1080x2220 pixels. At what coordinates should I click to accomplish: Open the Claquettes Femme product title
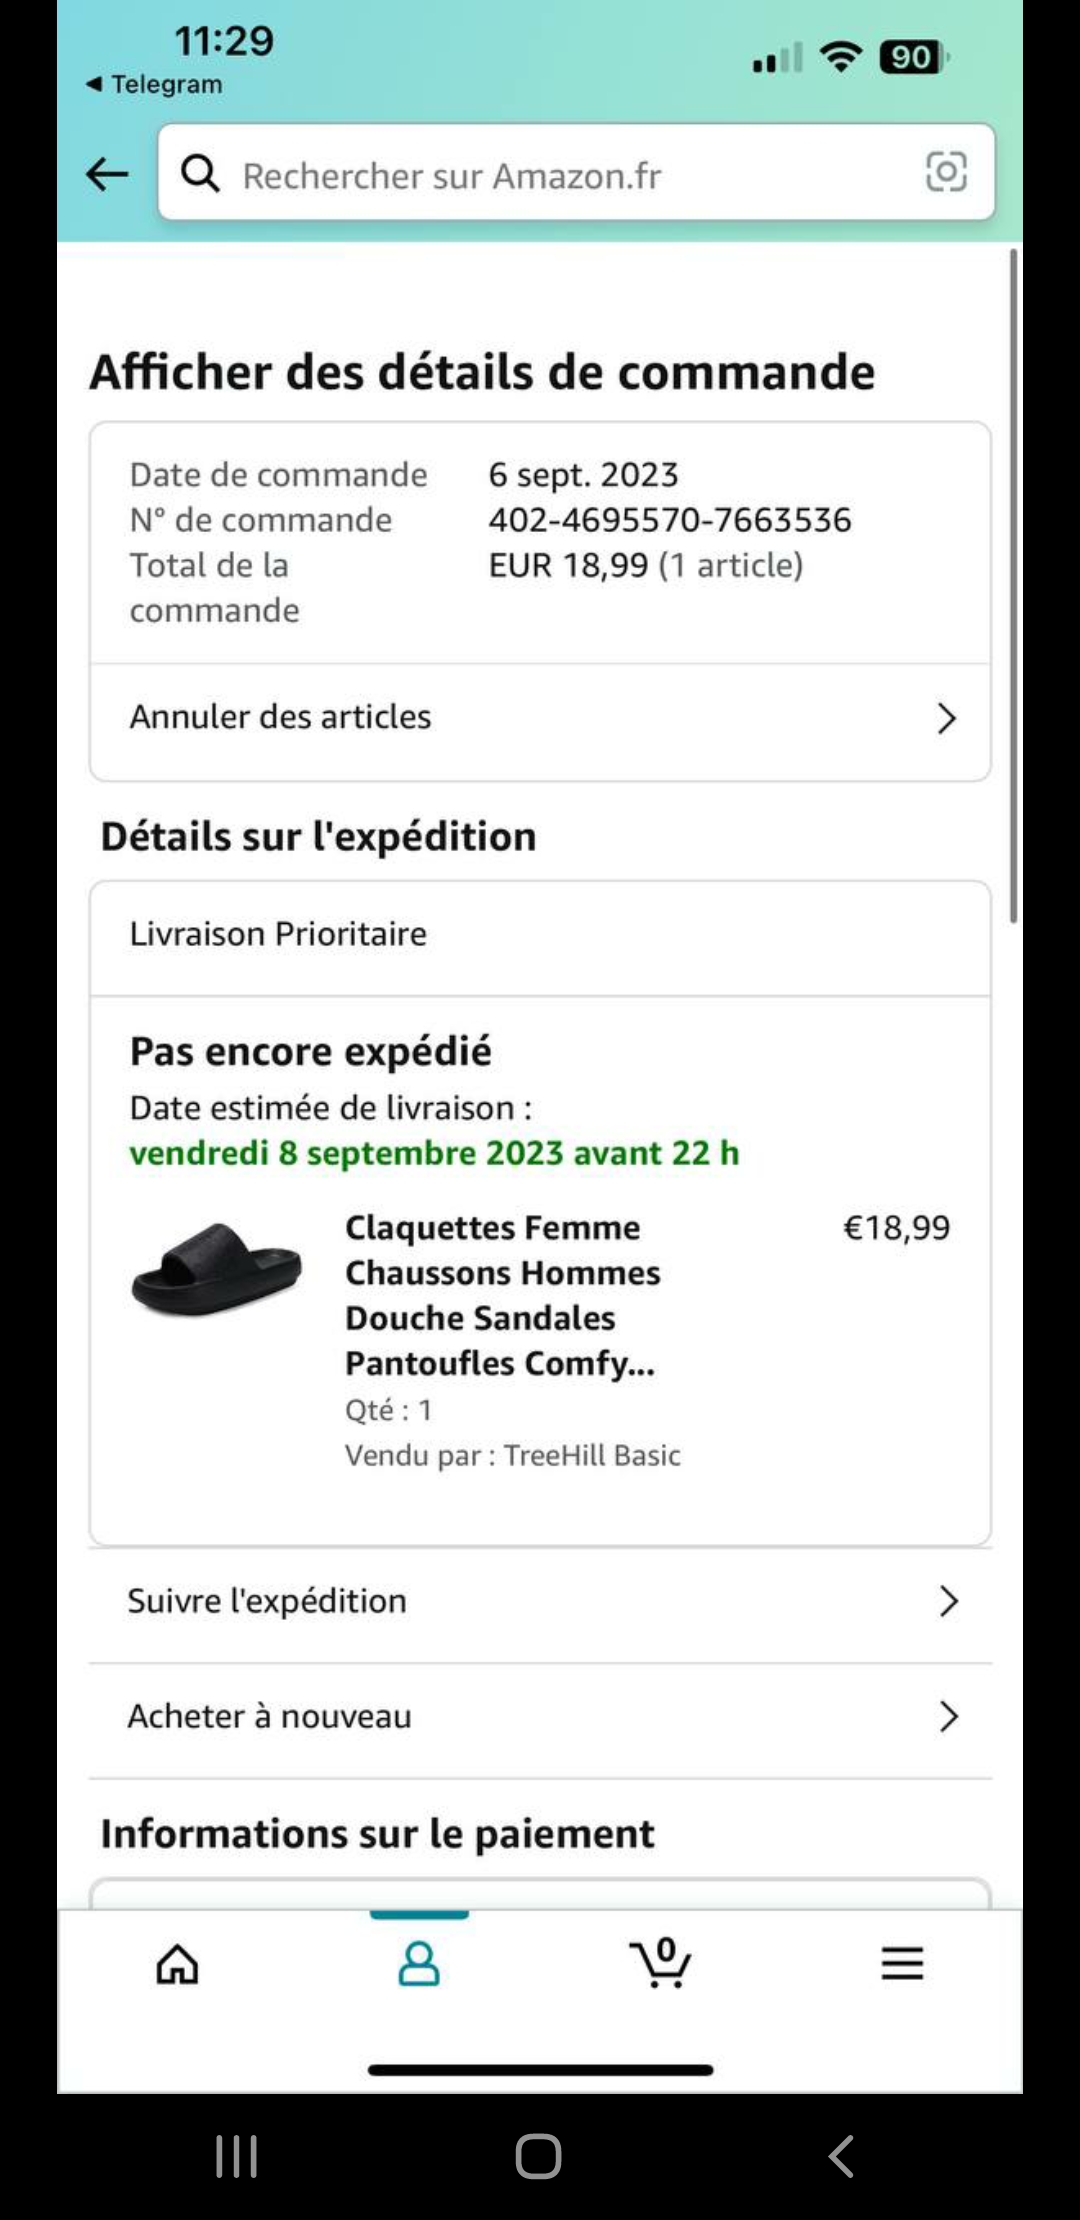pos(502,1295)
